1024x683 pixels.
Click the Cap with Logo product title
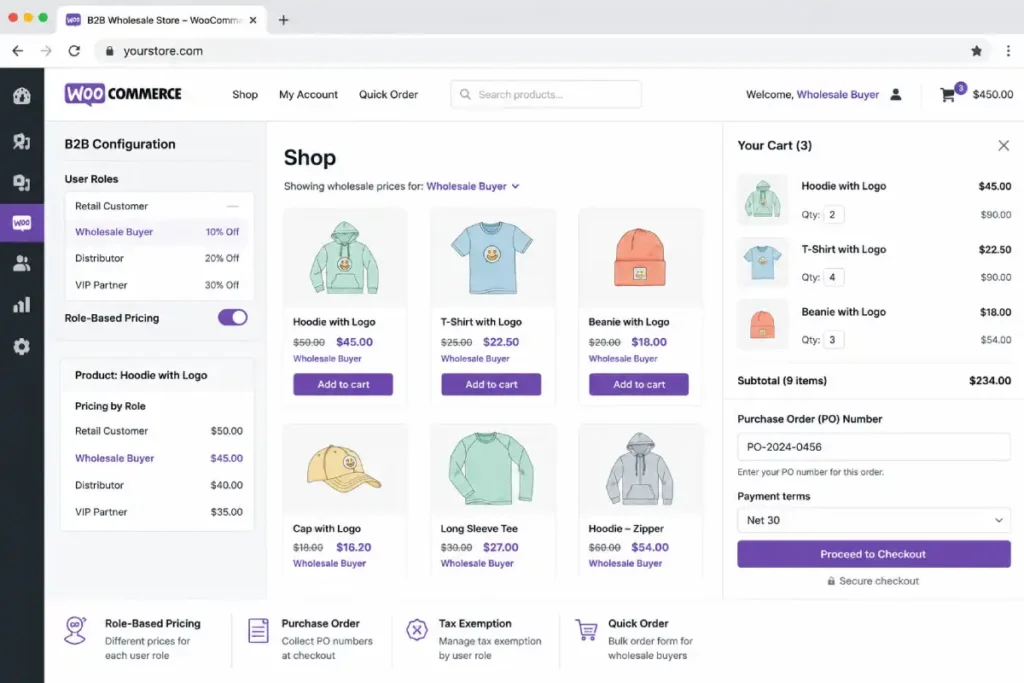[x=327, y=529]
